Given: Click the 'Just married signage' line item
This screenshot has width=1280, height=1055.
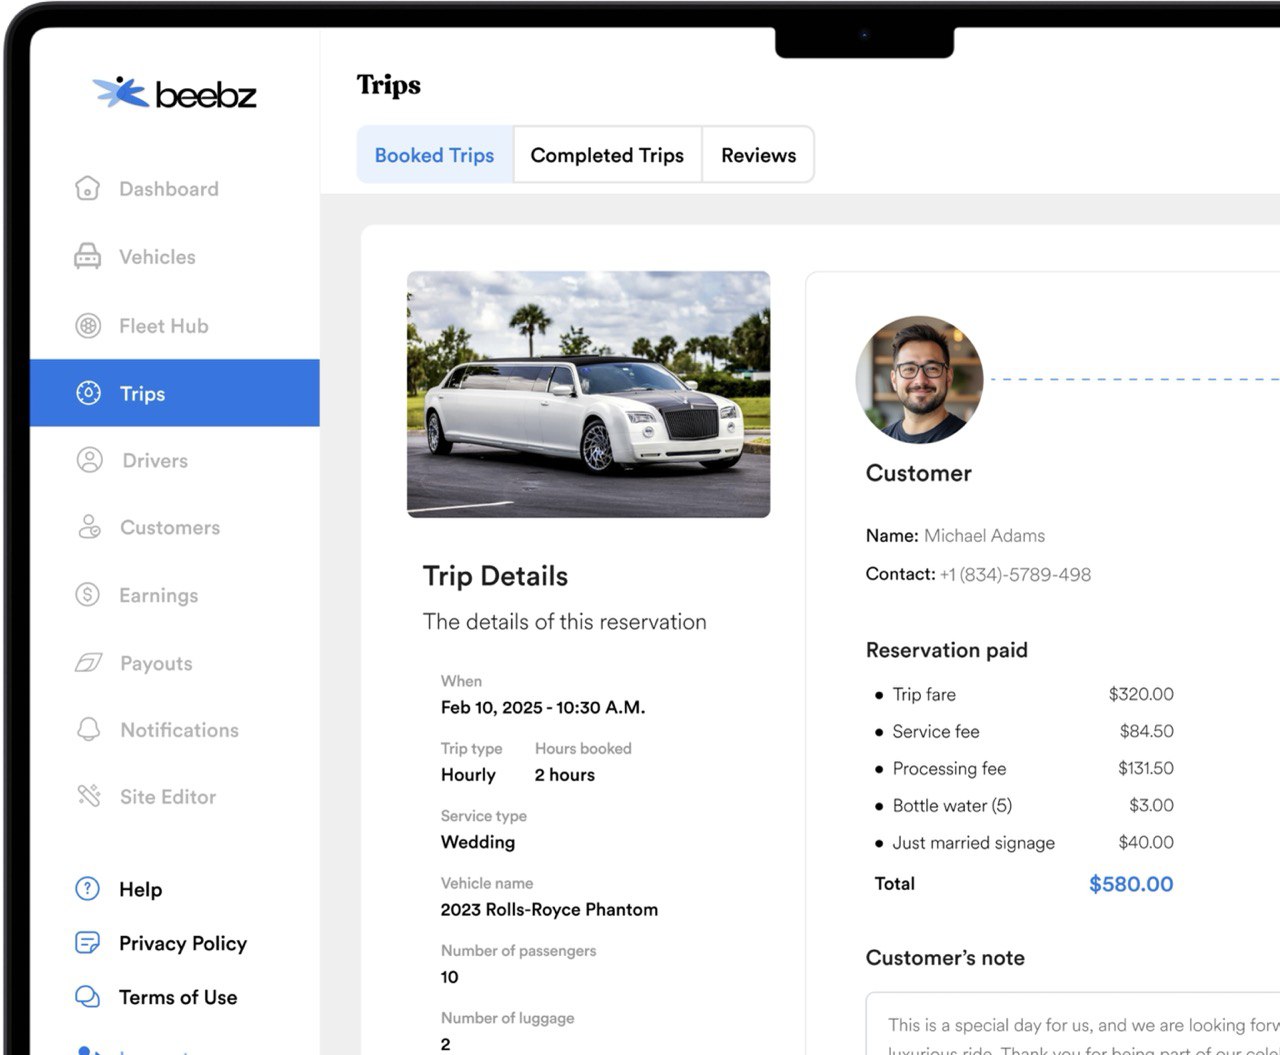Looking at the screenshot, I should (x=973, y=843).
